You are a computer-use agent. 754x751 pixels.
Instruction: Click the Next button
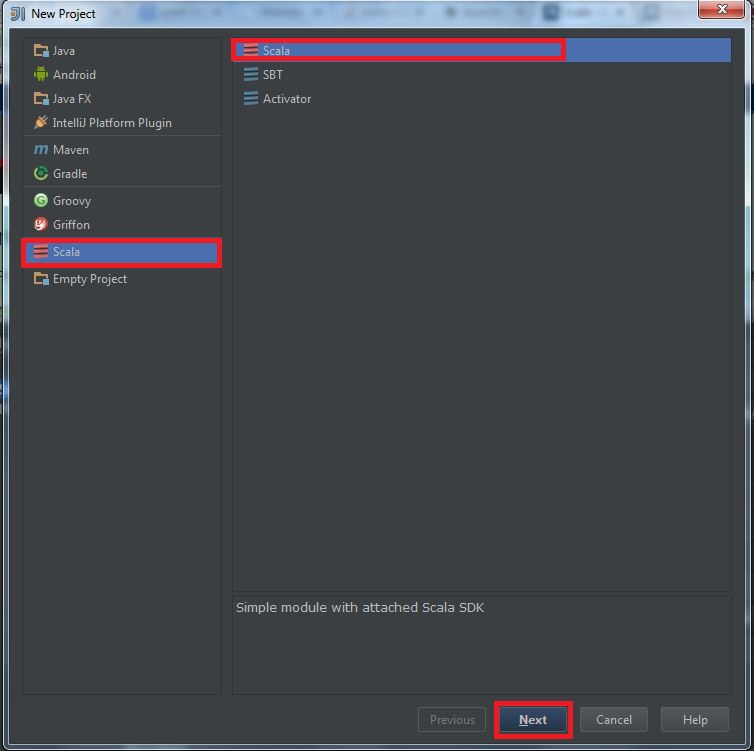click(x=533, y=720)
